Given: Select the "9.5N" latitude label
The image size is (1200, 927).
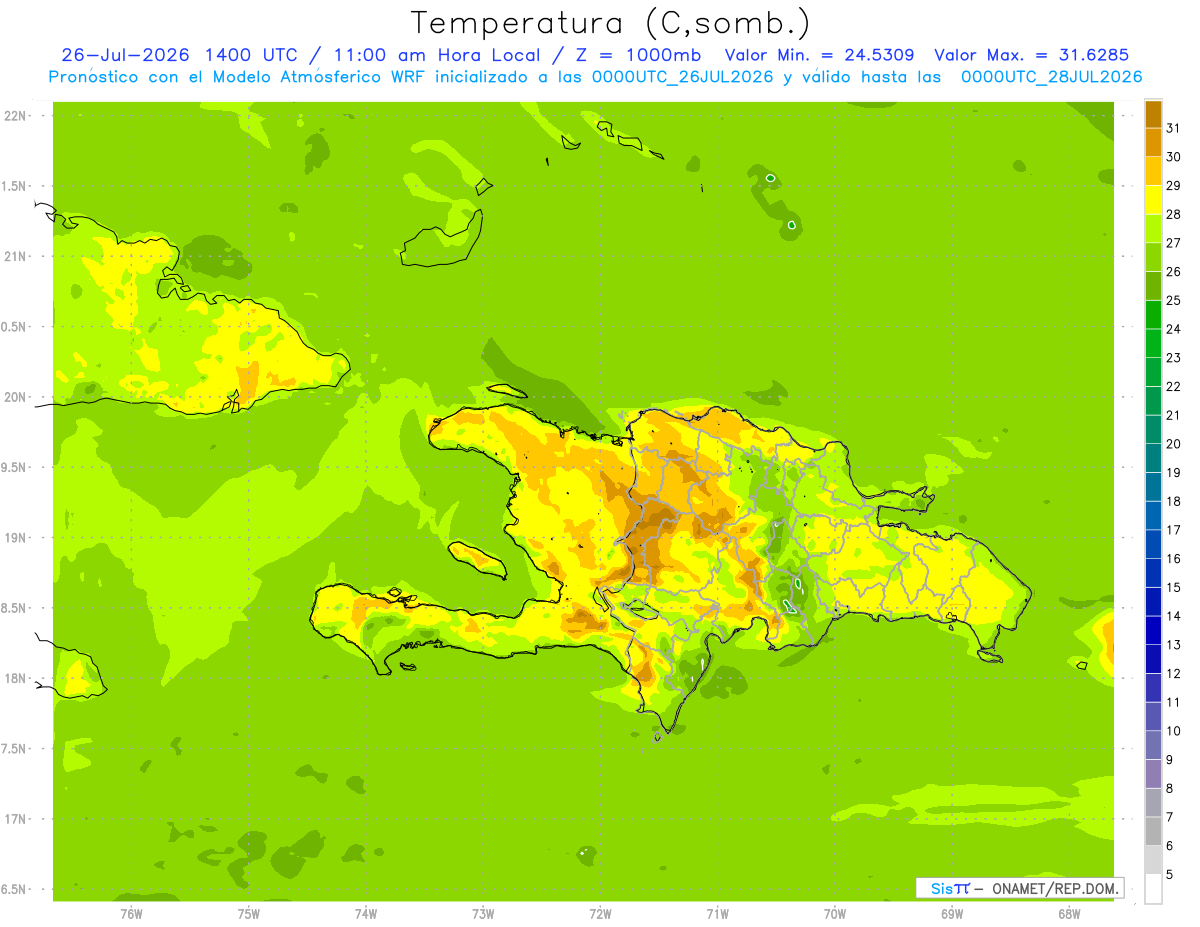Looking at the screenshot, I should click(15, 468).
